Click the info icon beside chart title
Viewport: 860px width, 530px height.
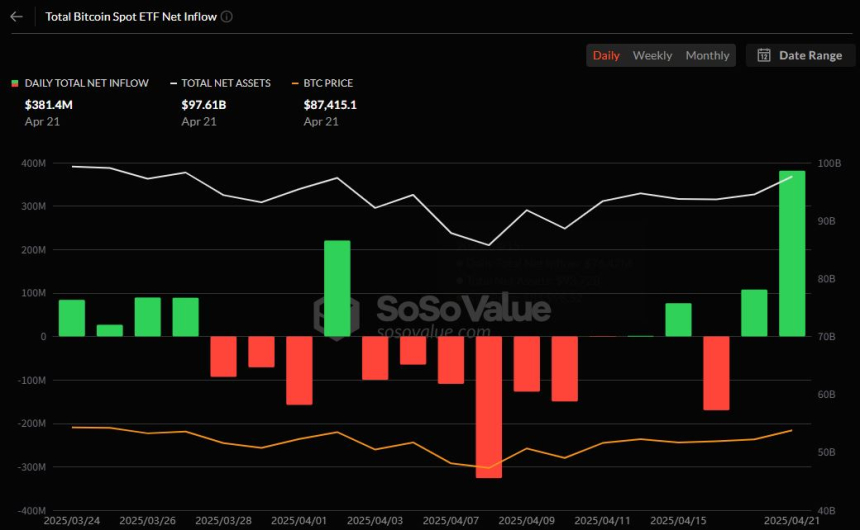pyautogui.click(x=227, y=17)
